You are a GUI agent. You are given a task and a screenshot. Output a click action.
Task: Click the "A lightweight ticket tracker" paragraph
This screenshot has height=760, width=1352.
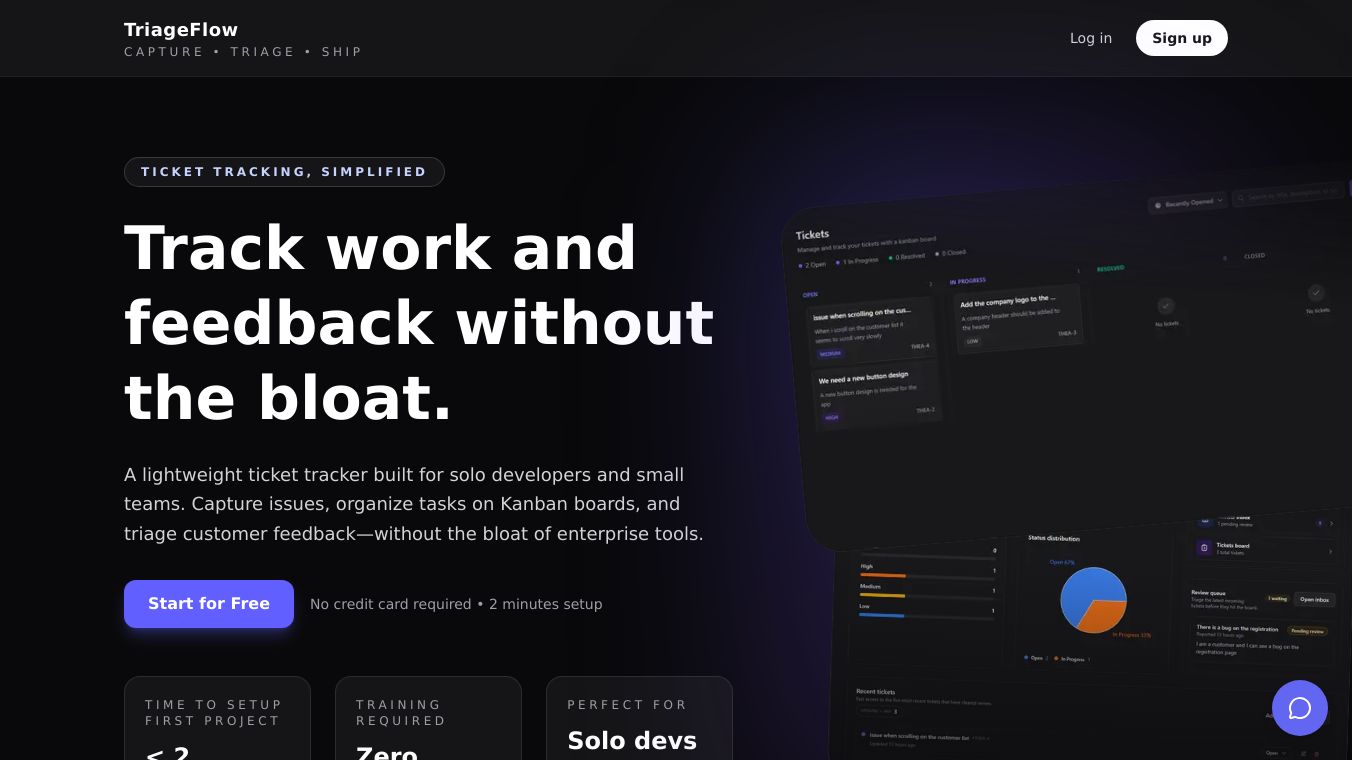[414, 504]
